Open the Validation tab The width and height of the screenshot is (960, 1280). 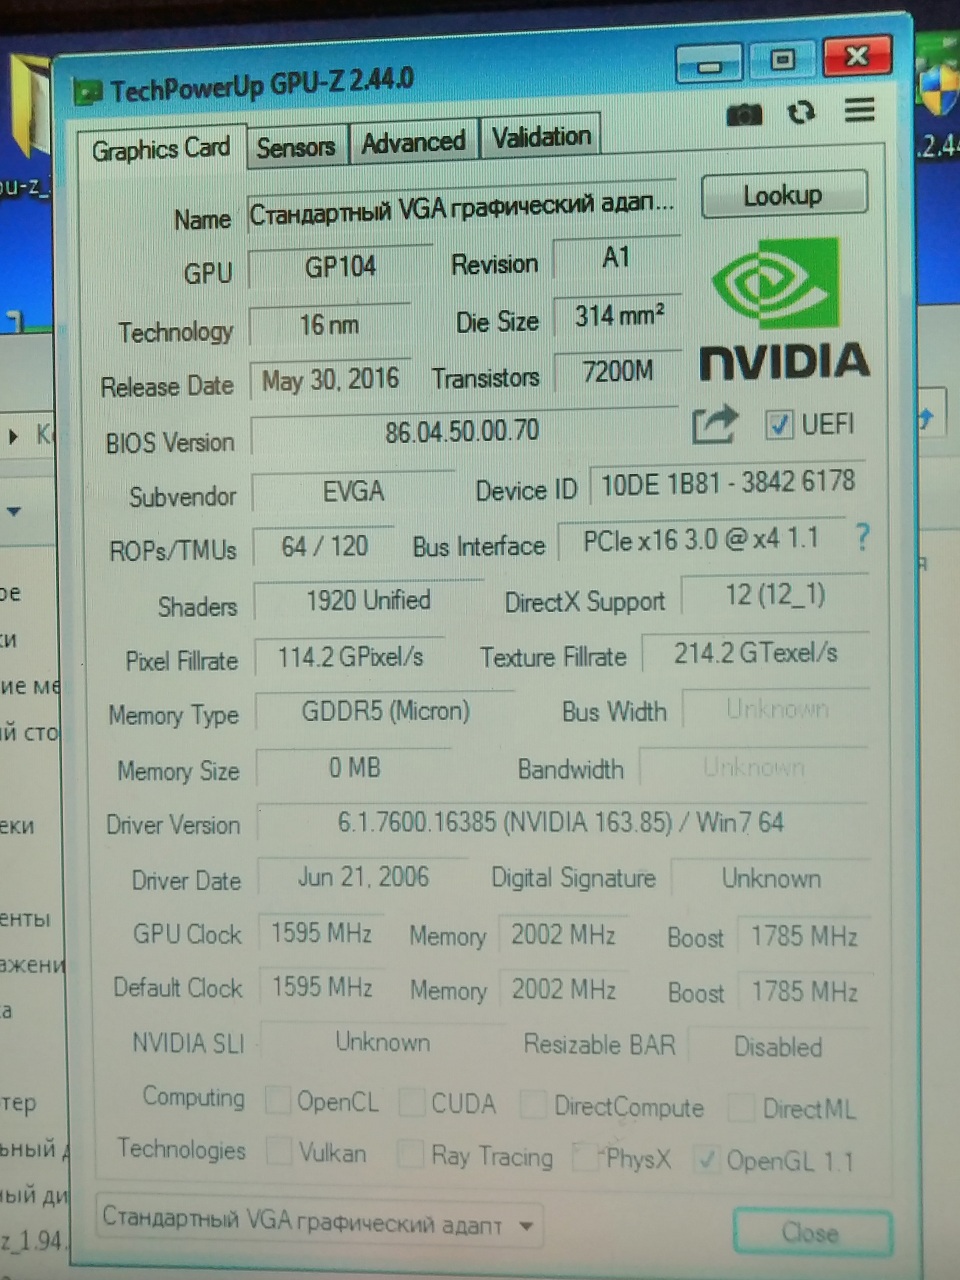[541, 137]
